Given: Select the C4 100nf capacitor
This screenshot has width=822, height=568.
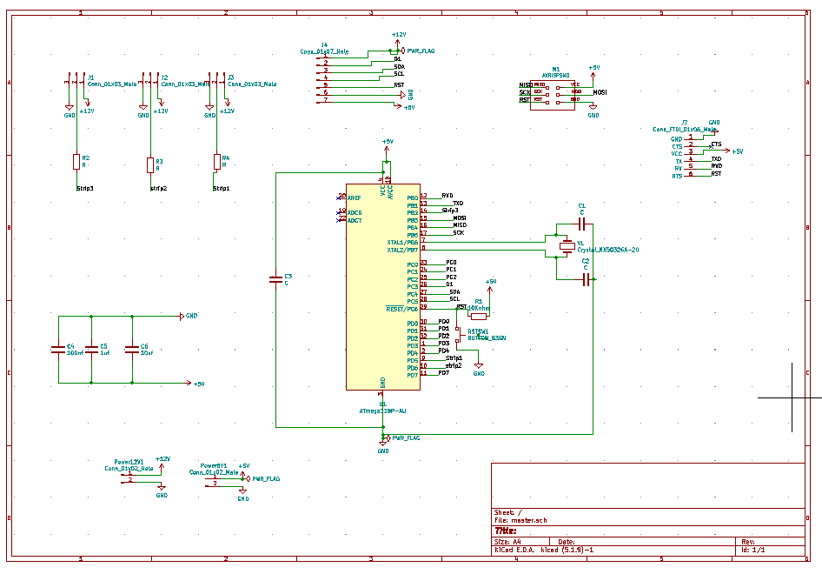Looking at the screenshot, I should 58,349.
